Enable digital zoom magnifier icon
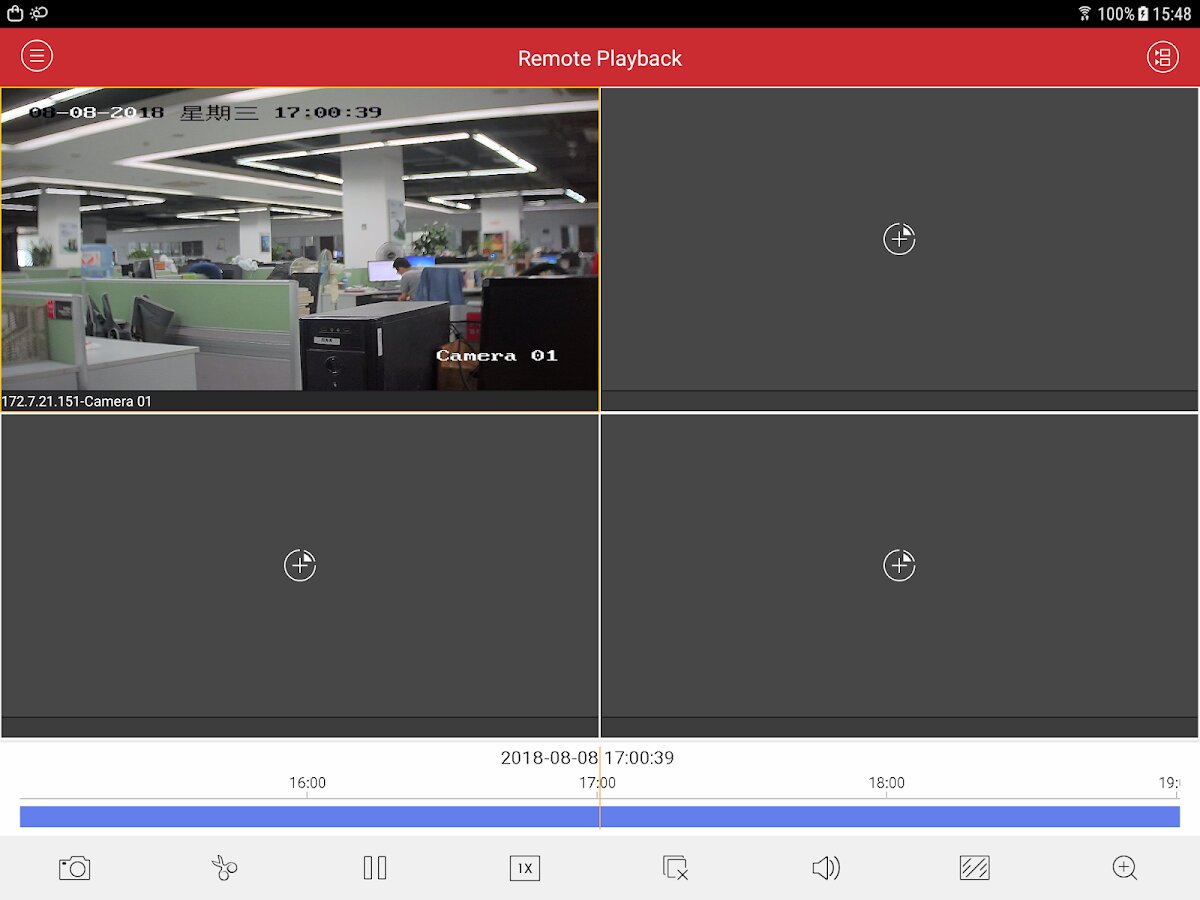 (1125, 868)
